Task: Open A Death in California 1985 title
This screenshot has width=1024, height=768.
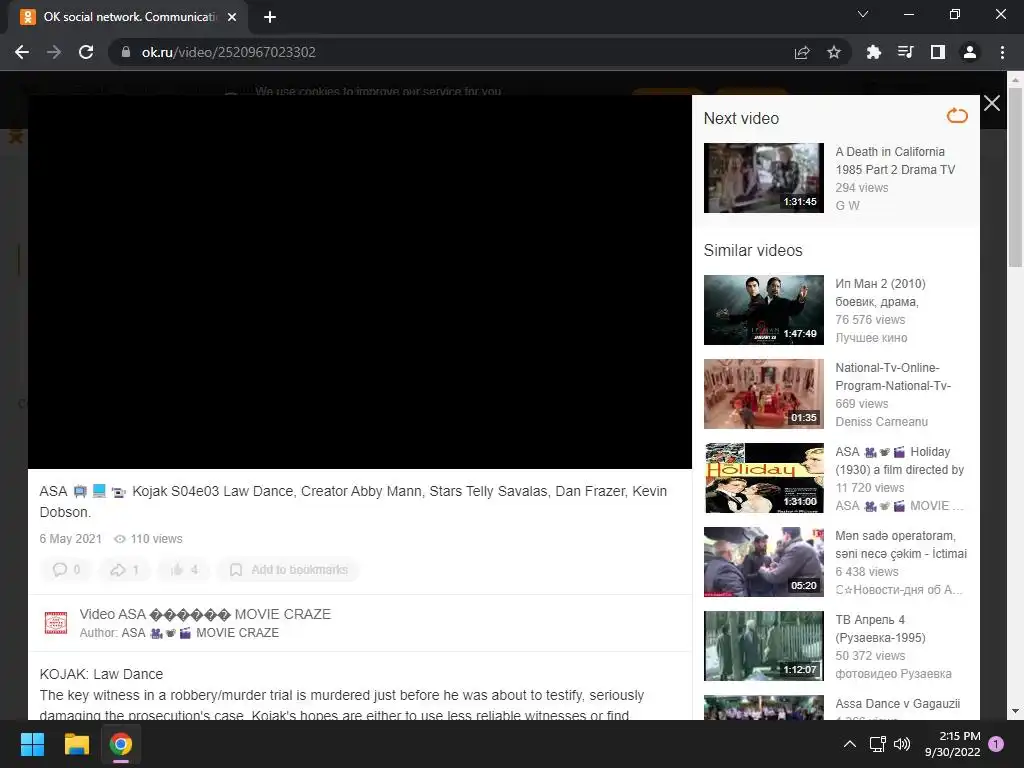Action: (x=895, y=161)
